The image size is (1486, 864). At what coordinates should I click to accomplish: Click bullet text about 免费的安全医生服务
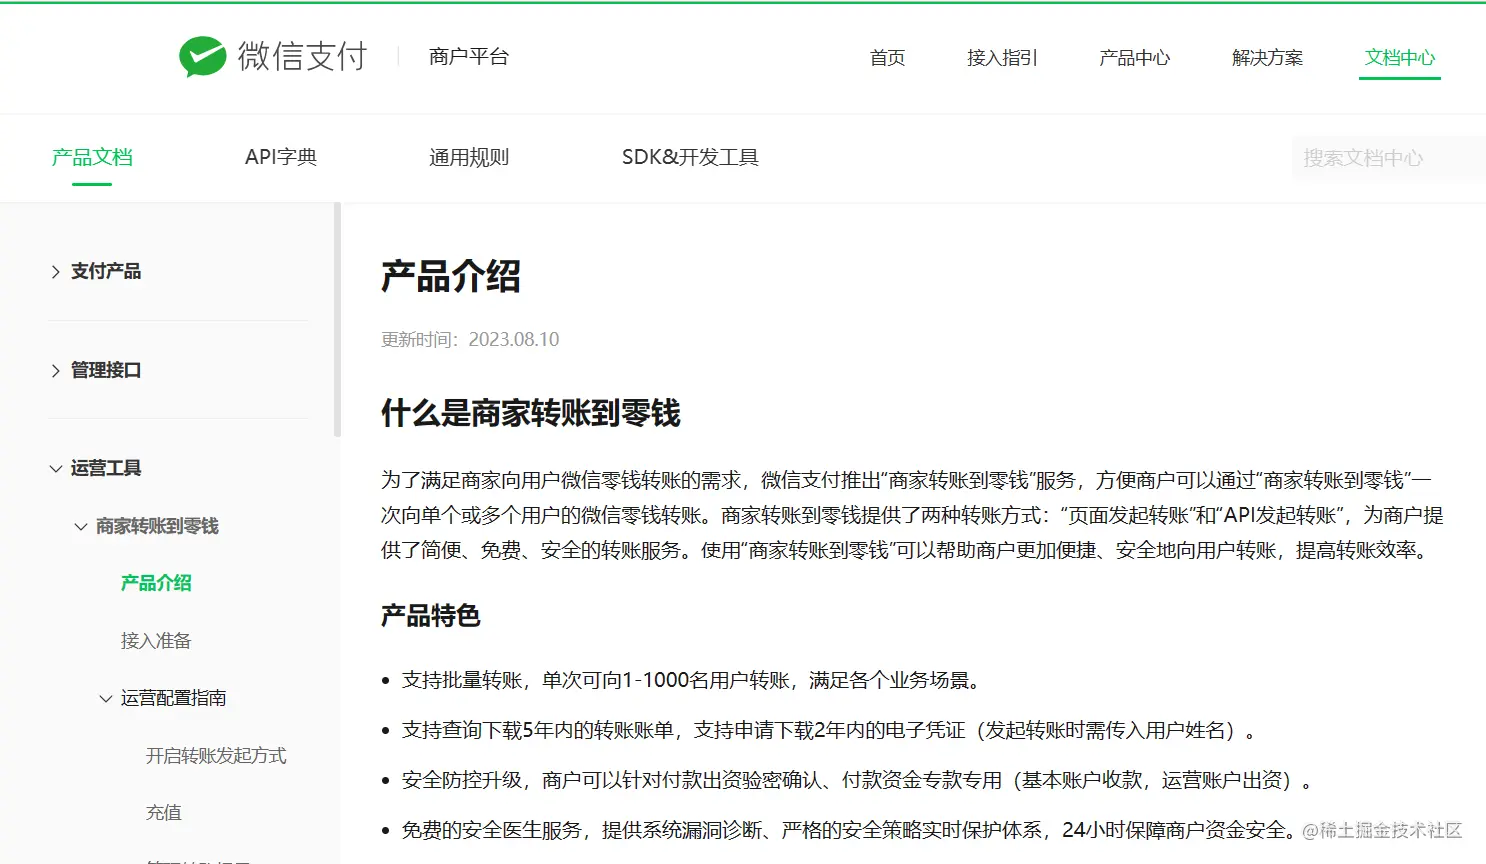pyautogui.click(x=849, y=831)
